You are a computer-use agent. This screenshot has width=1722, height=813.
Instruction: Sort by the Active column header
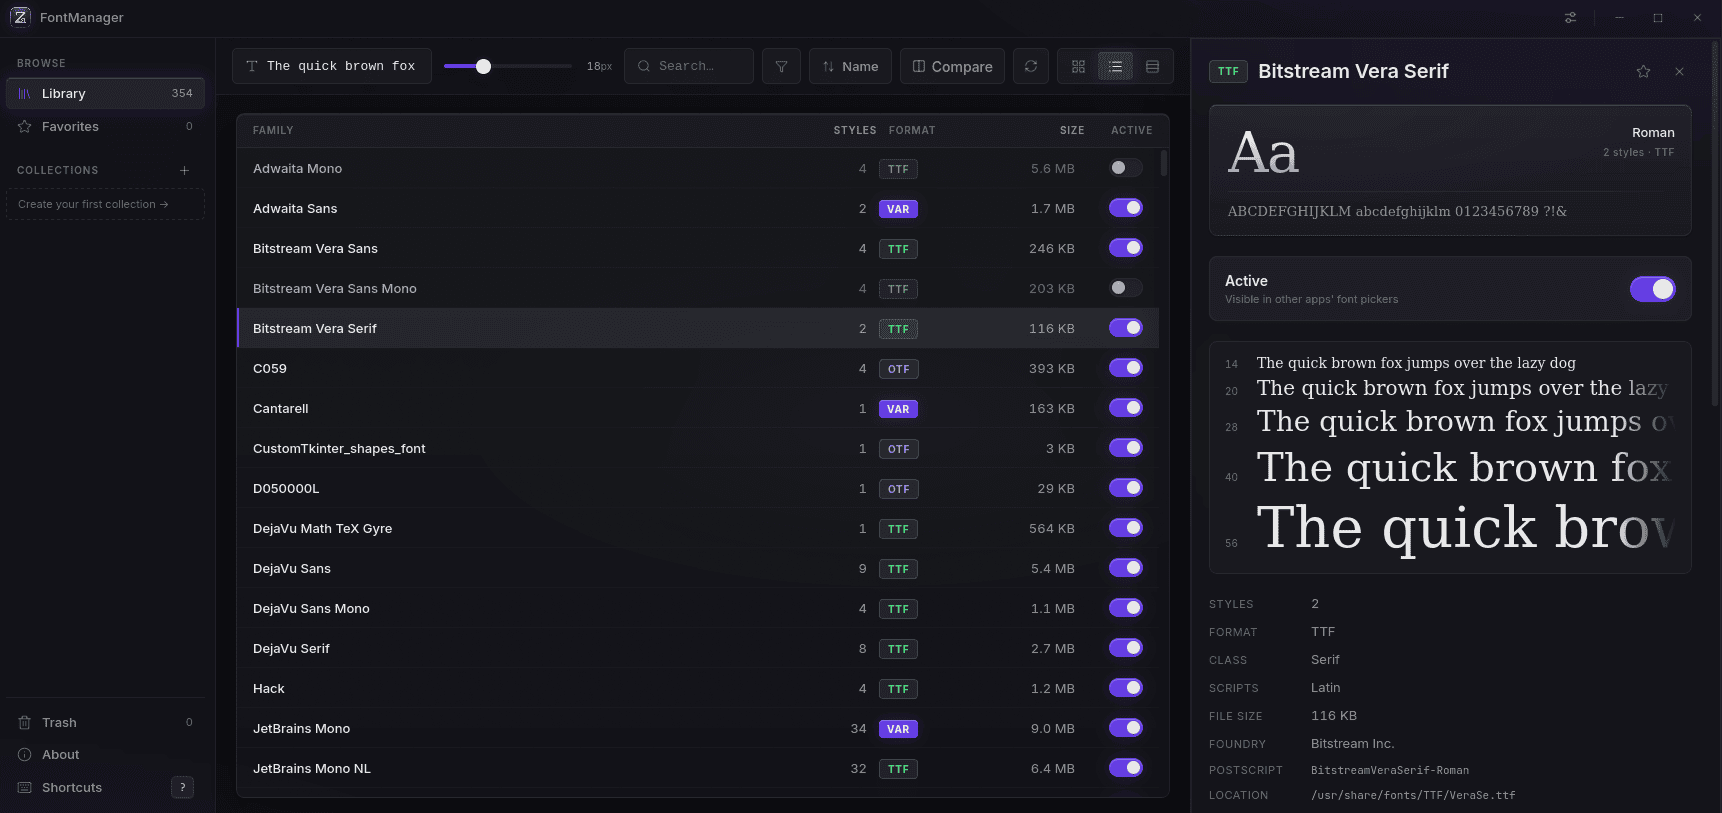click(1132, 130)
